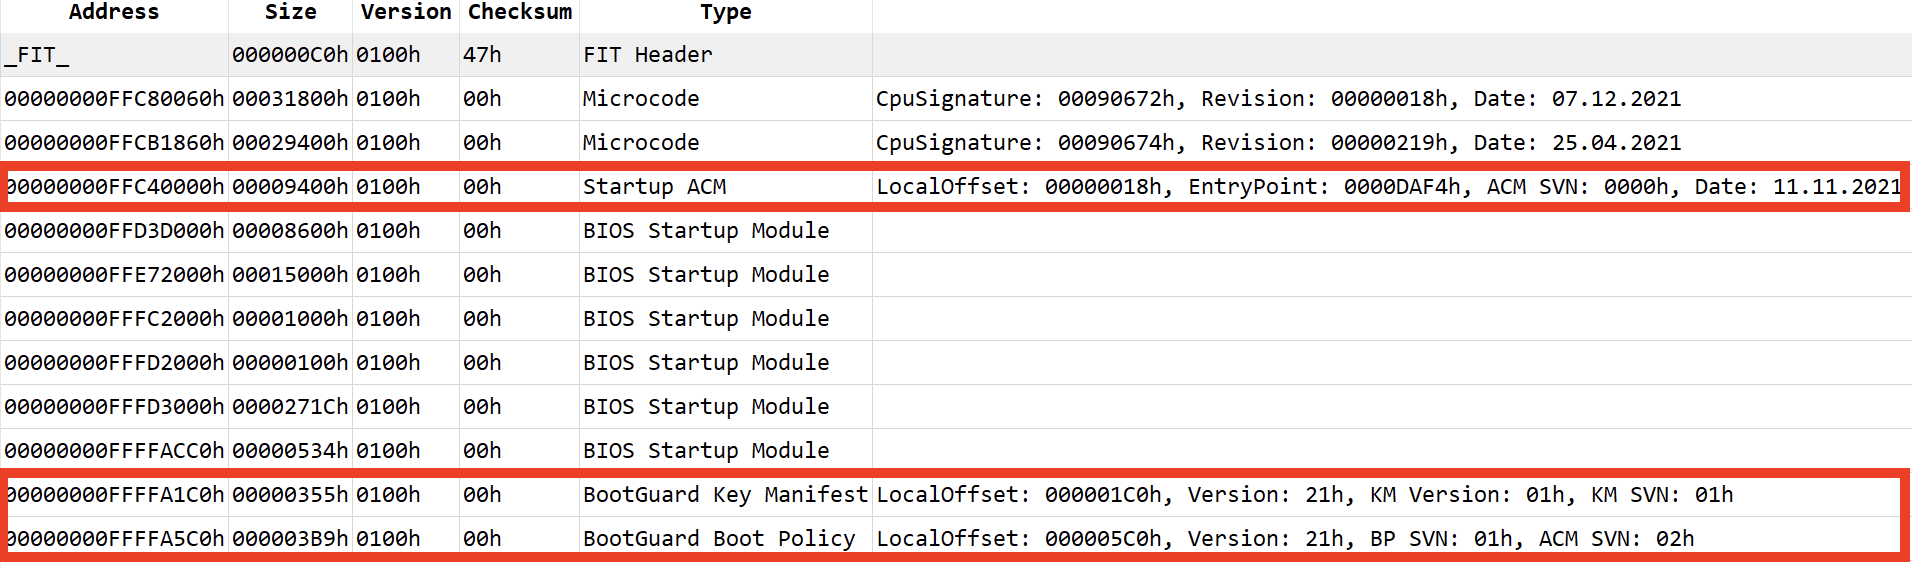This screenshot has height=568, width=1912.
Task: Sort by the Size column header
Action: (290, 12)
